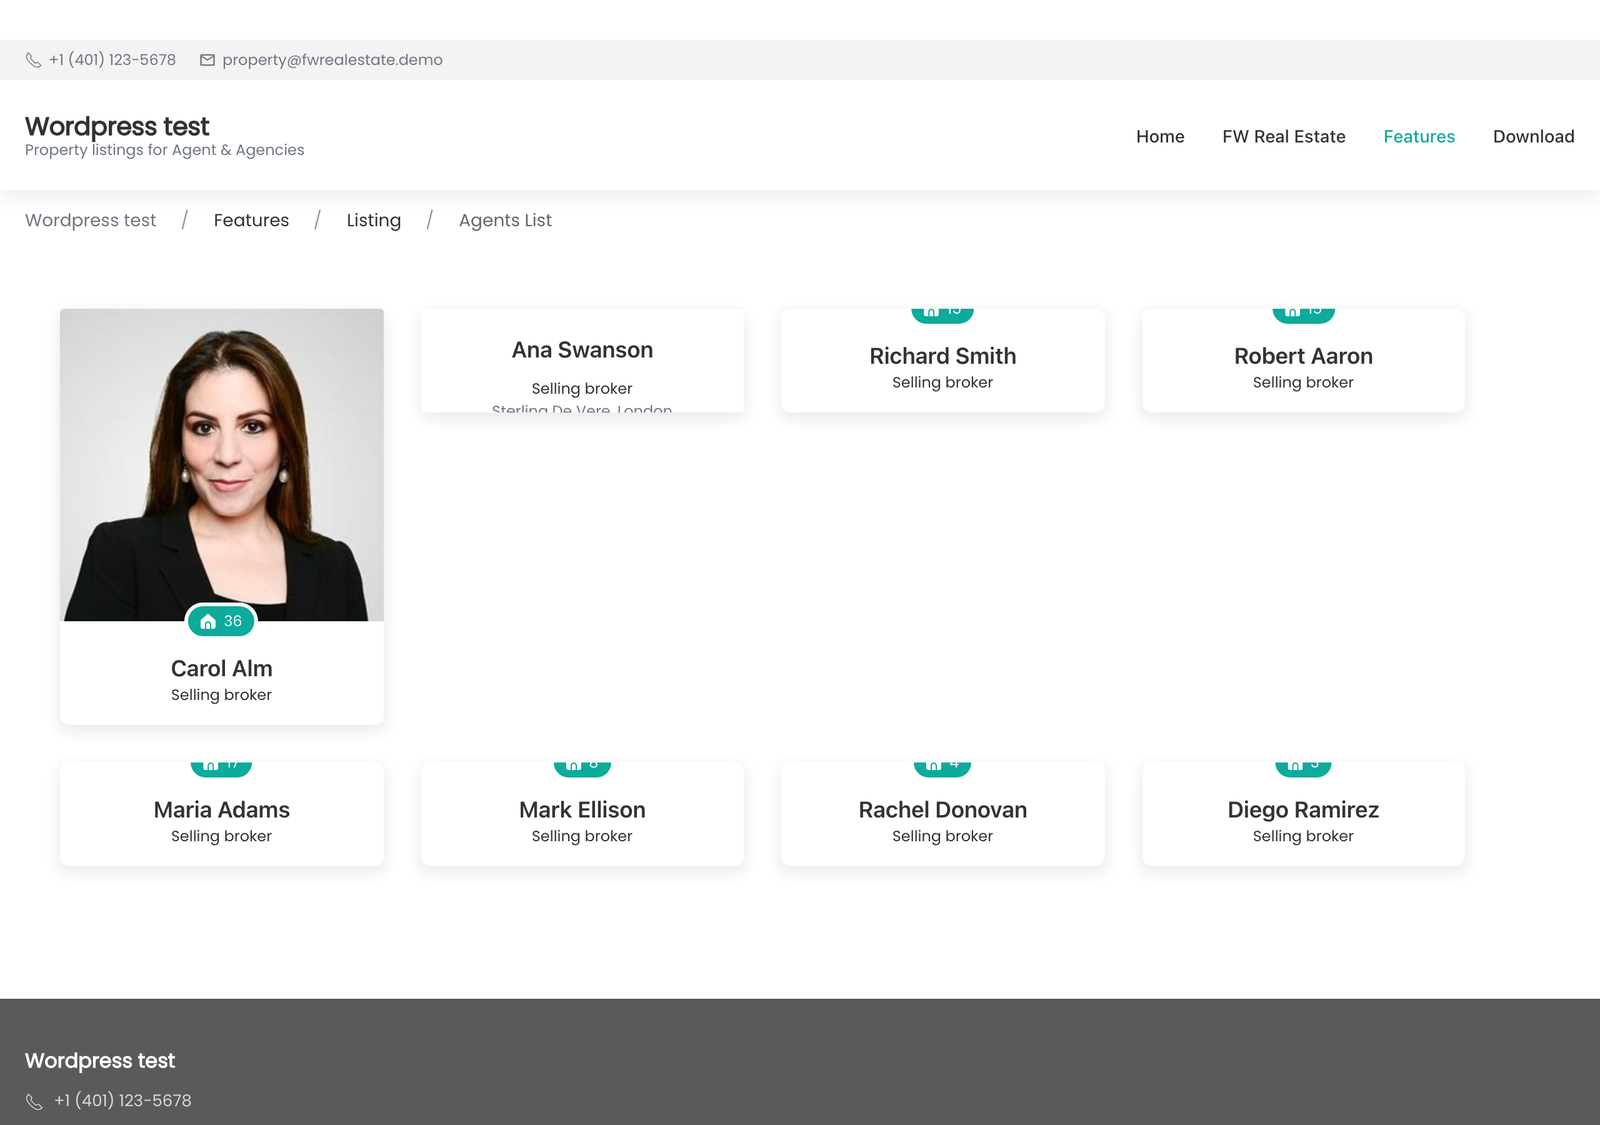Open Carol Alm's profile photo
Image resolution: width=1600 pixels, height=1125 pixels.
(222, 465)
